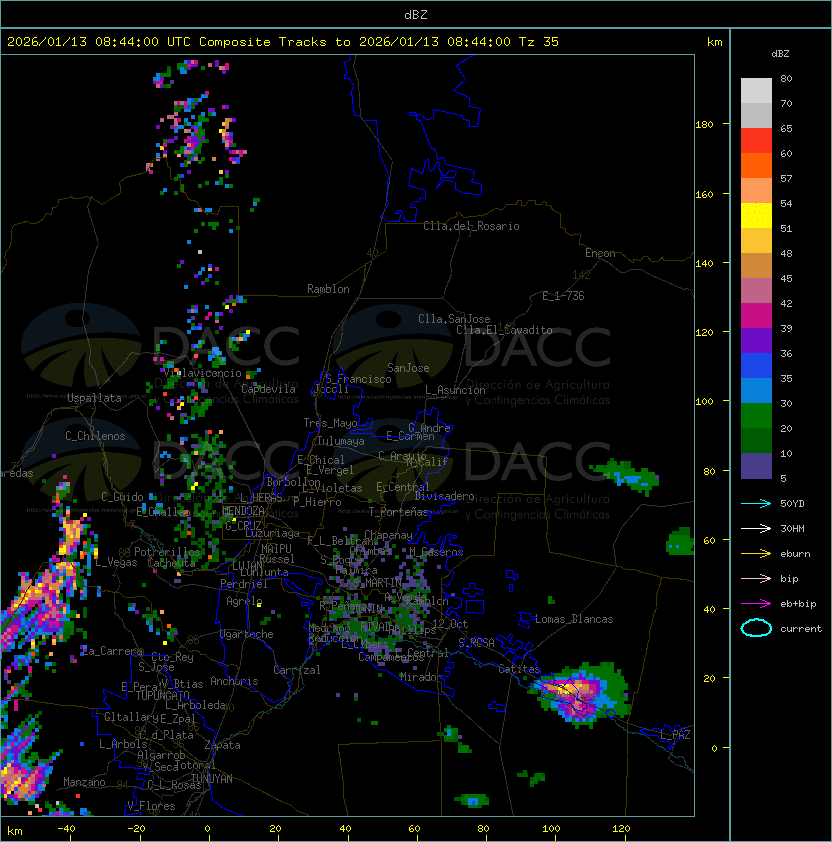Select the Catitas map label
832x842 pixels.
pyautogui.click(x=519, y=669)
